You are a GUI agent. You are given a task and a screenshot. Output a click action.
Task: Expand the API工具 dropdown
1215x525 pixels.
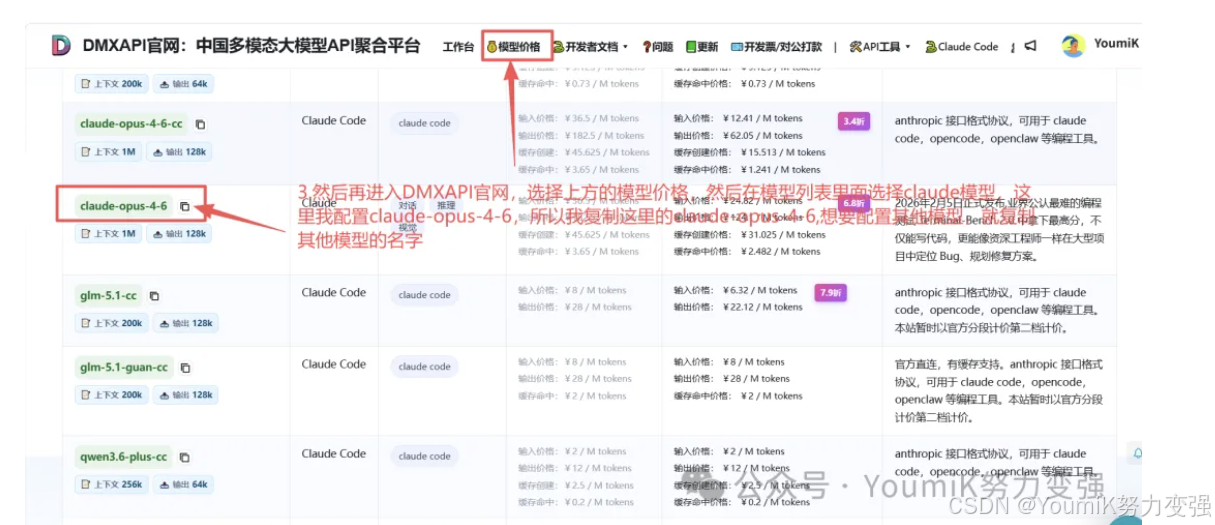point(880,47)
